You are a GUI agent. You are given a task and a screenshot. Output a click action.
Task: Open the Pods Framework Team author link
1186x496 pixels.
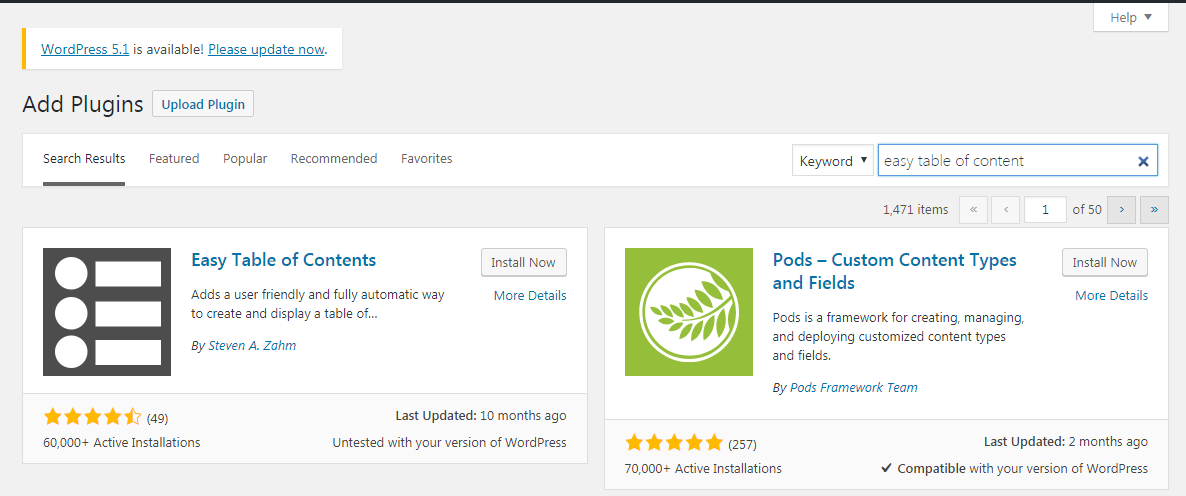[x=853, y=387]
